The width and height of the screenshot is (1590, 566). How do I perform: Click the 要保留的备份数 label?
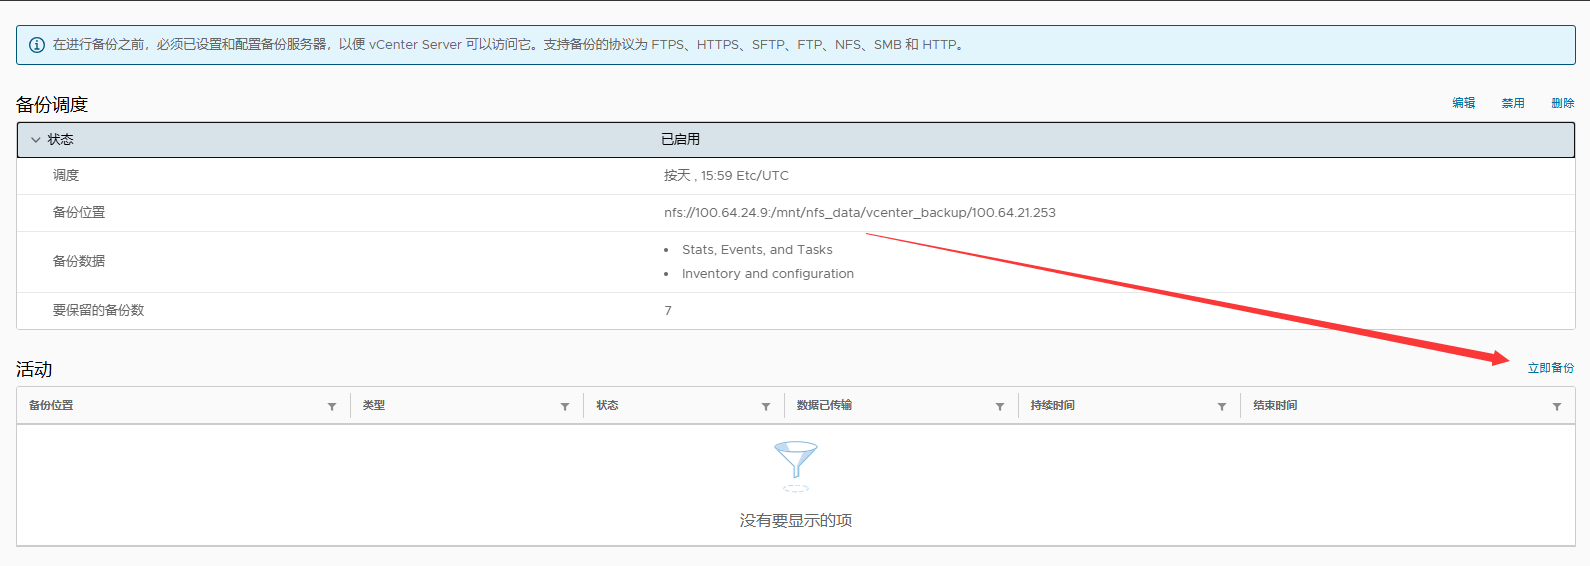click(98, 311)
